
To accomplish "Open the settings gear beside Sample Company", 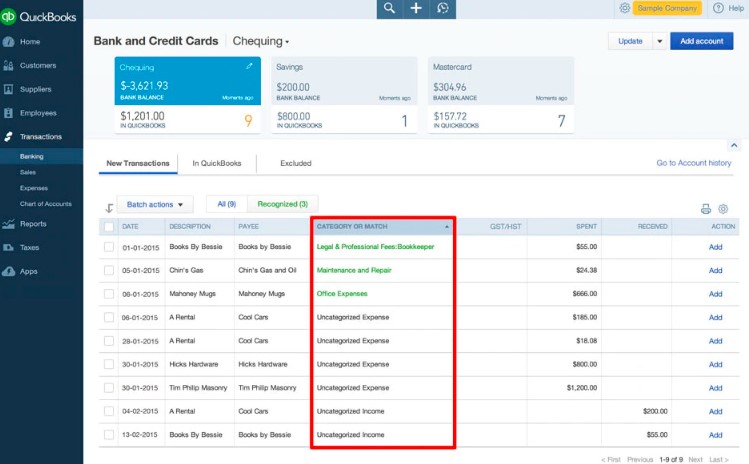I will [624, 8].
